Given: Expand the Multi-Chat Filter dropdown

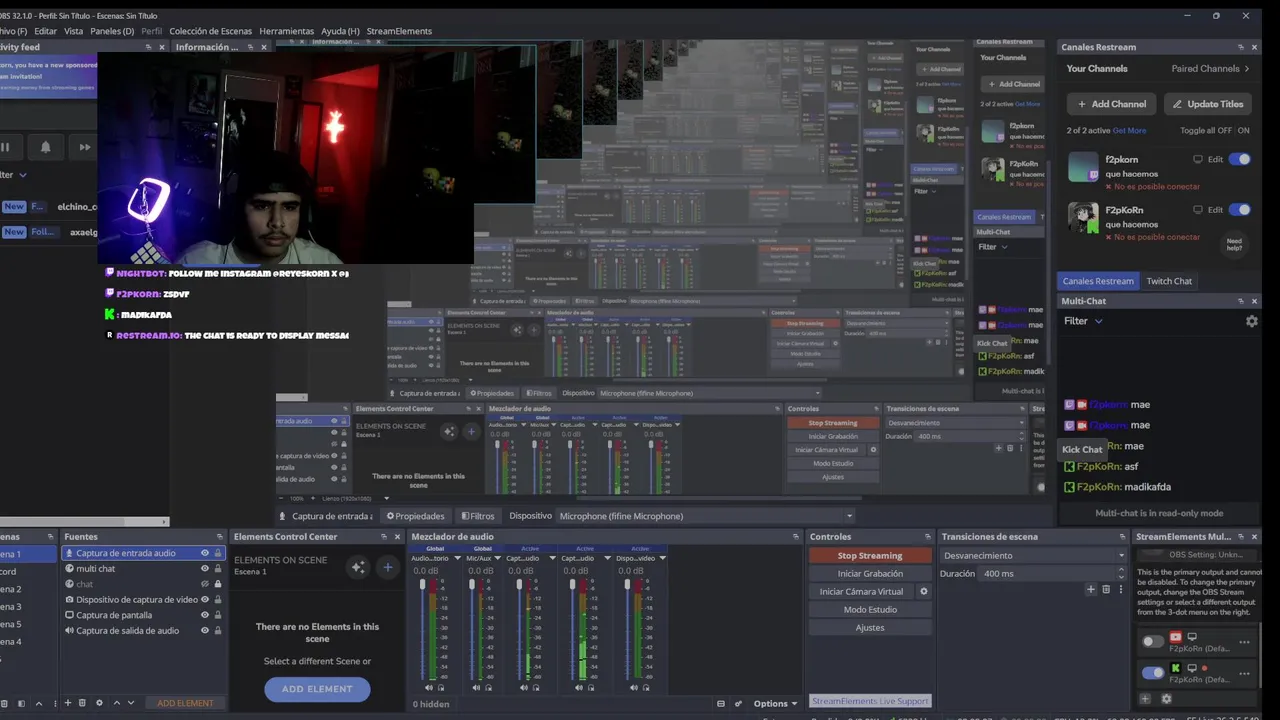Looking at the screenshot, I should tap(1083, 321).
